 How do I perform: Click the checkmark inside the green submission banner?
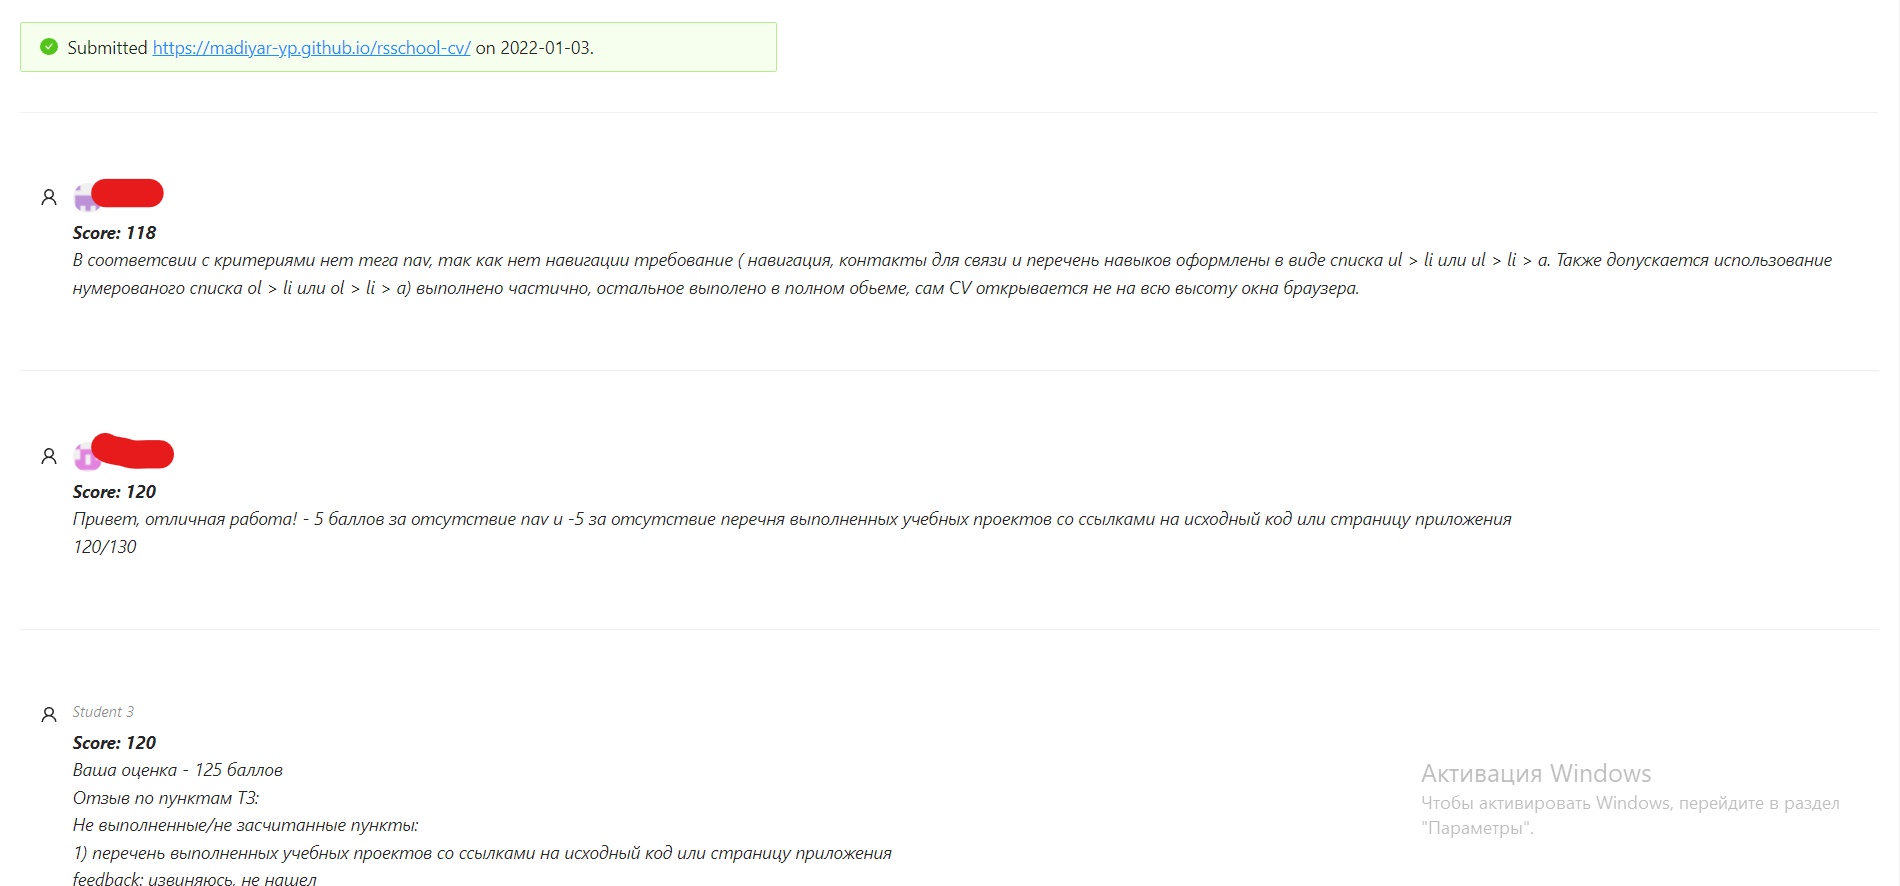(x=47, y=46)
